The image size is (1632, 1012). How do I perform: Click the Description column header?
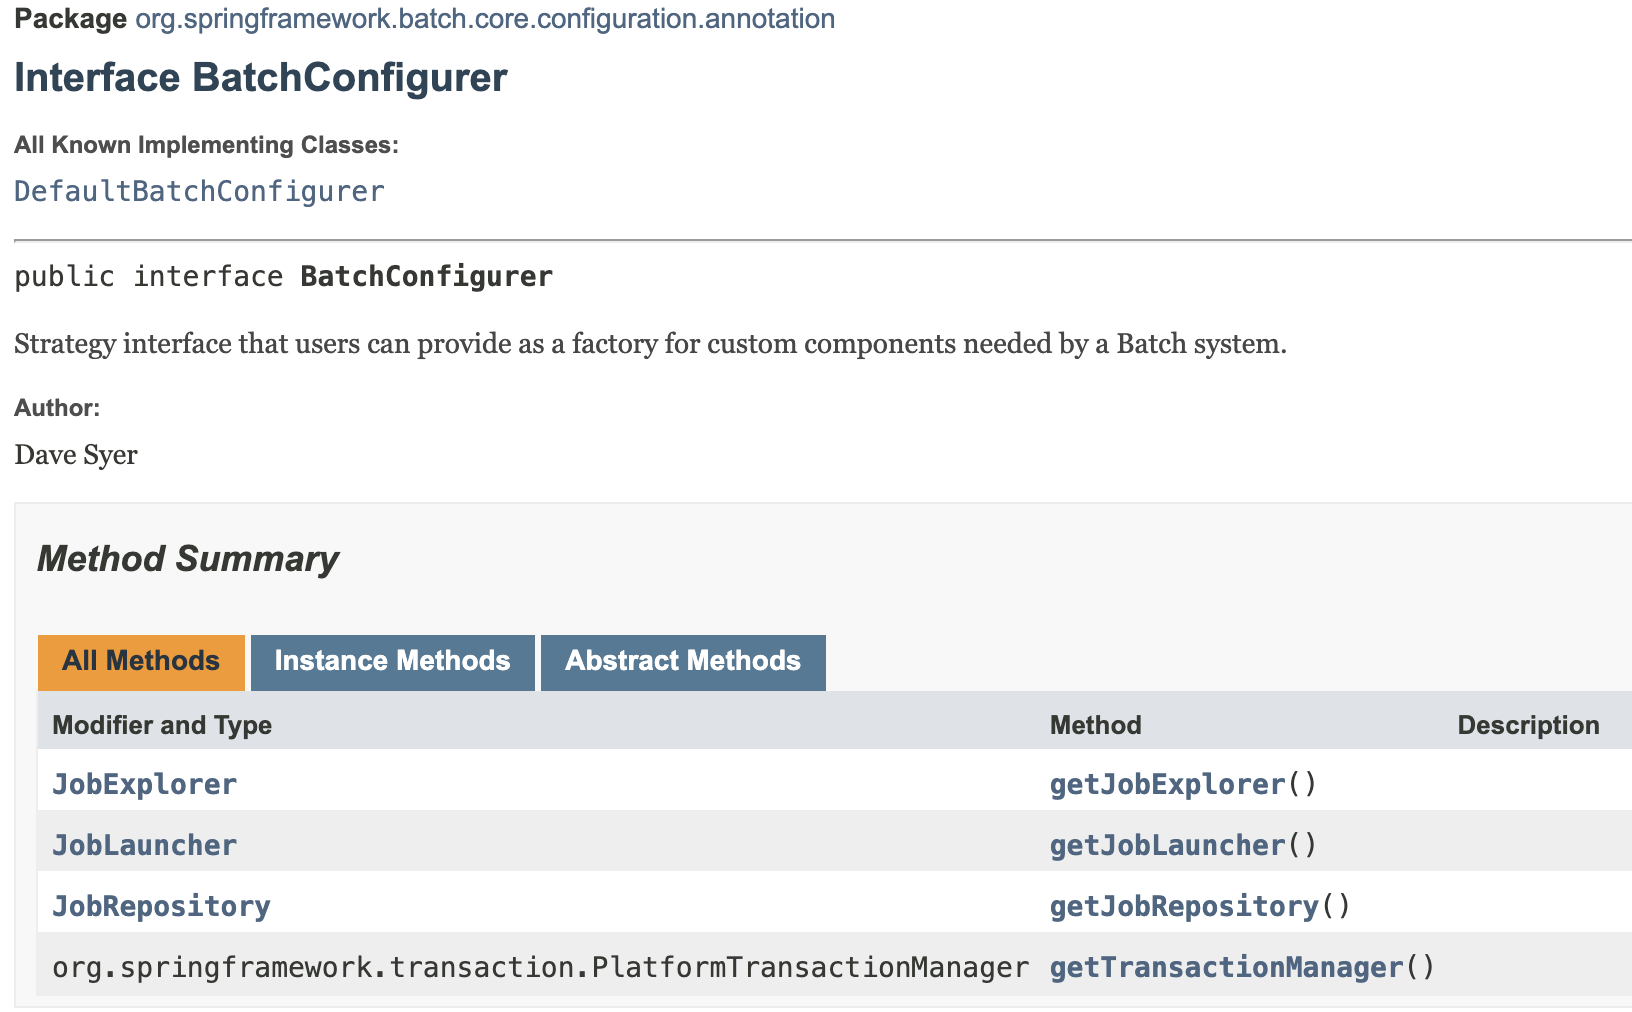1528,725
